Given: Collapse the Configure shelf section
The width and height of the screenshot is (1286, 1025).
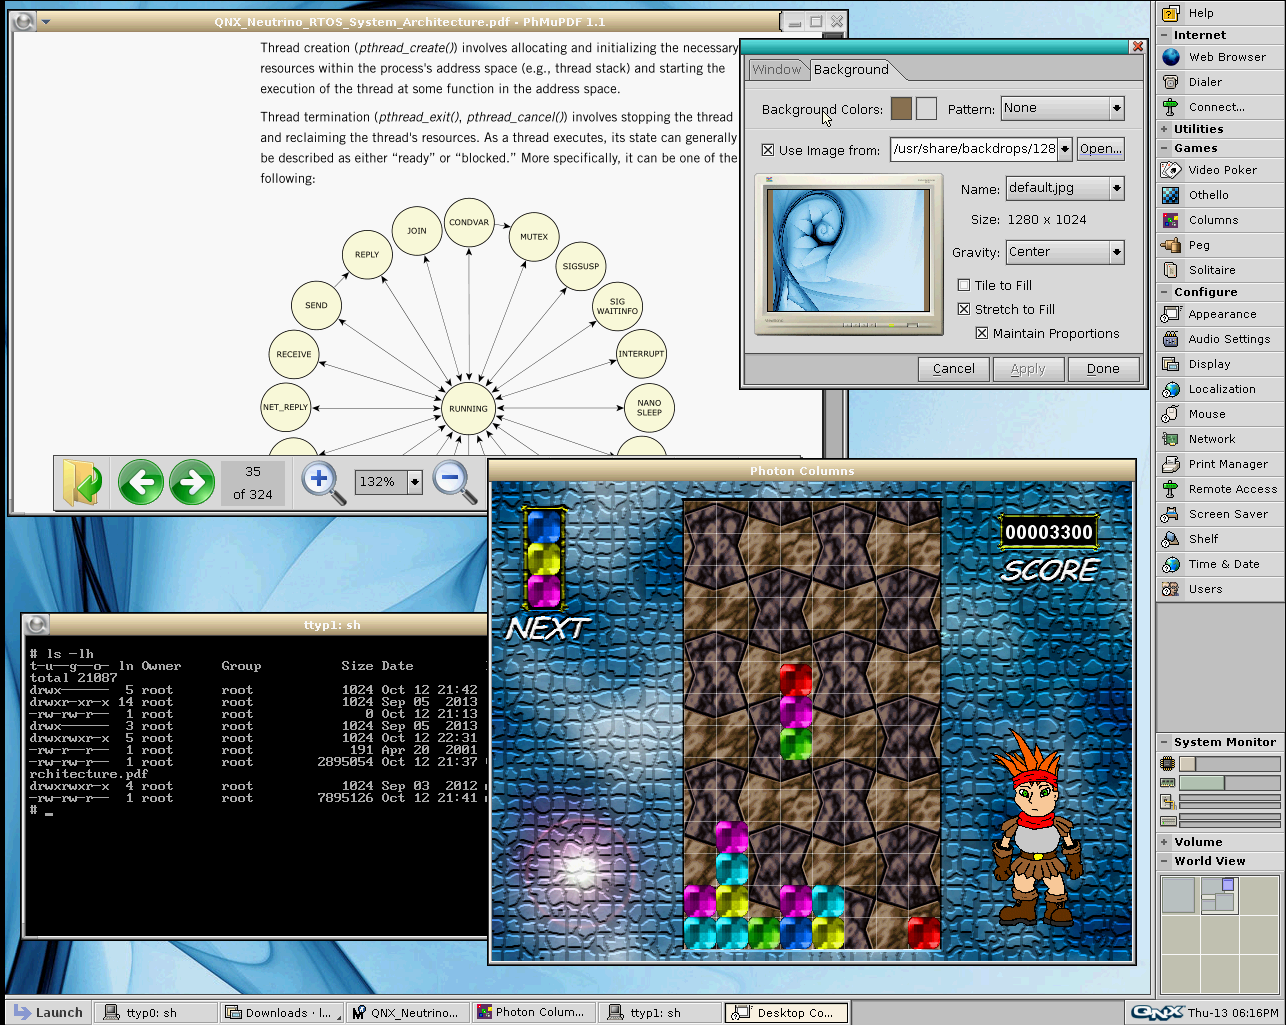Looking at the screenshot, I should (1165, 292).
